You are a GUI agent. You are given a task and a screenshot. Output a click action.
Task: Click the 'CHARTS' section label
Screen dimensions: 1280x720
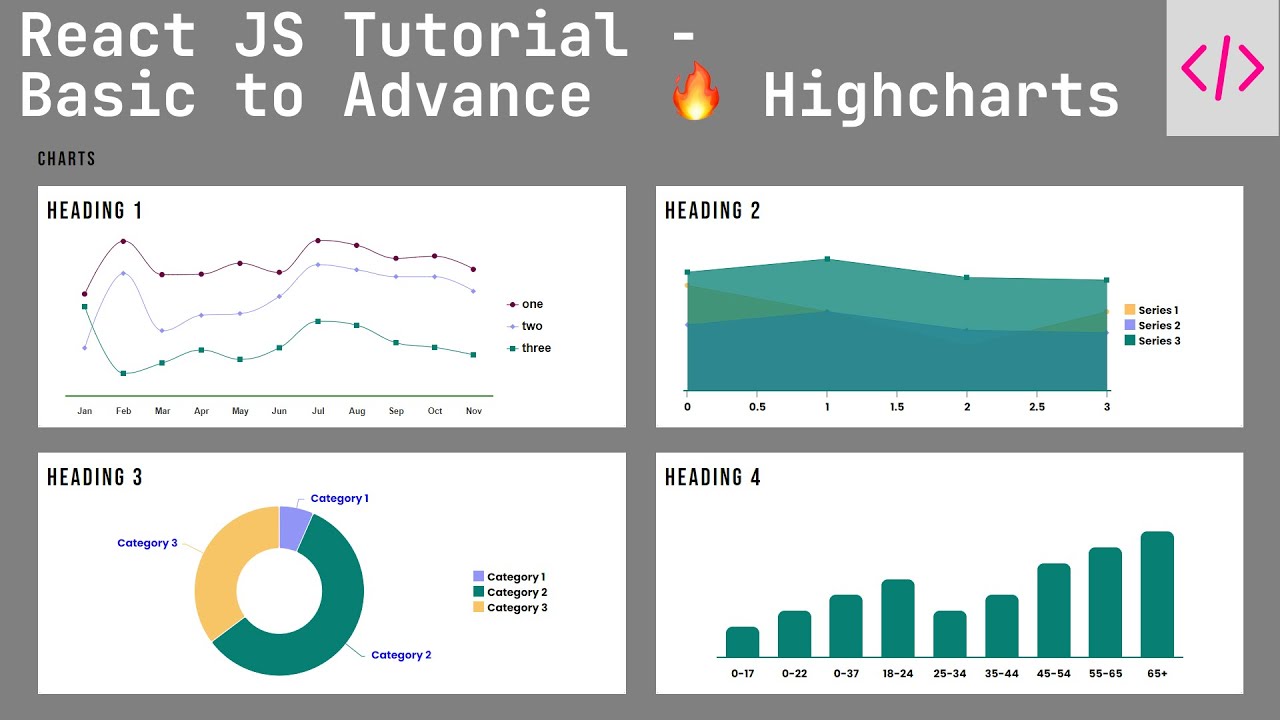pos(66,159)
